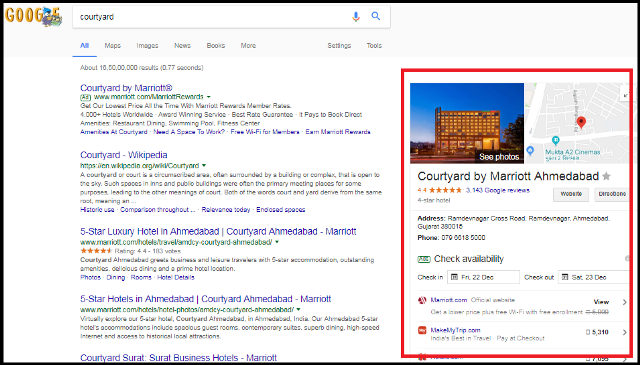Open Marriott.com official website listing
Image resolution: width=640 pixels, height=365 pixels.
(449, 300)
